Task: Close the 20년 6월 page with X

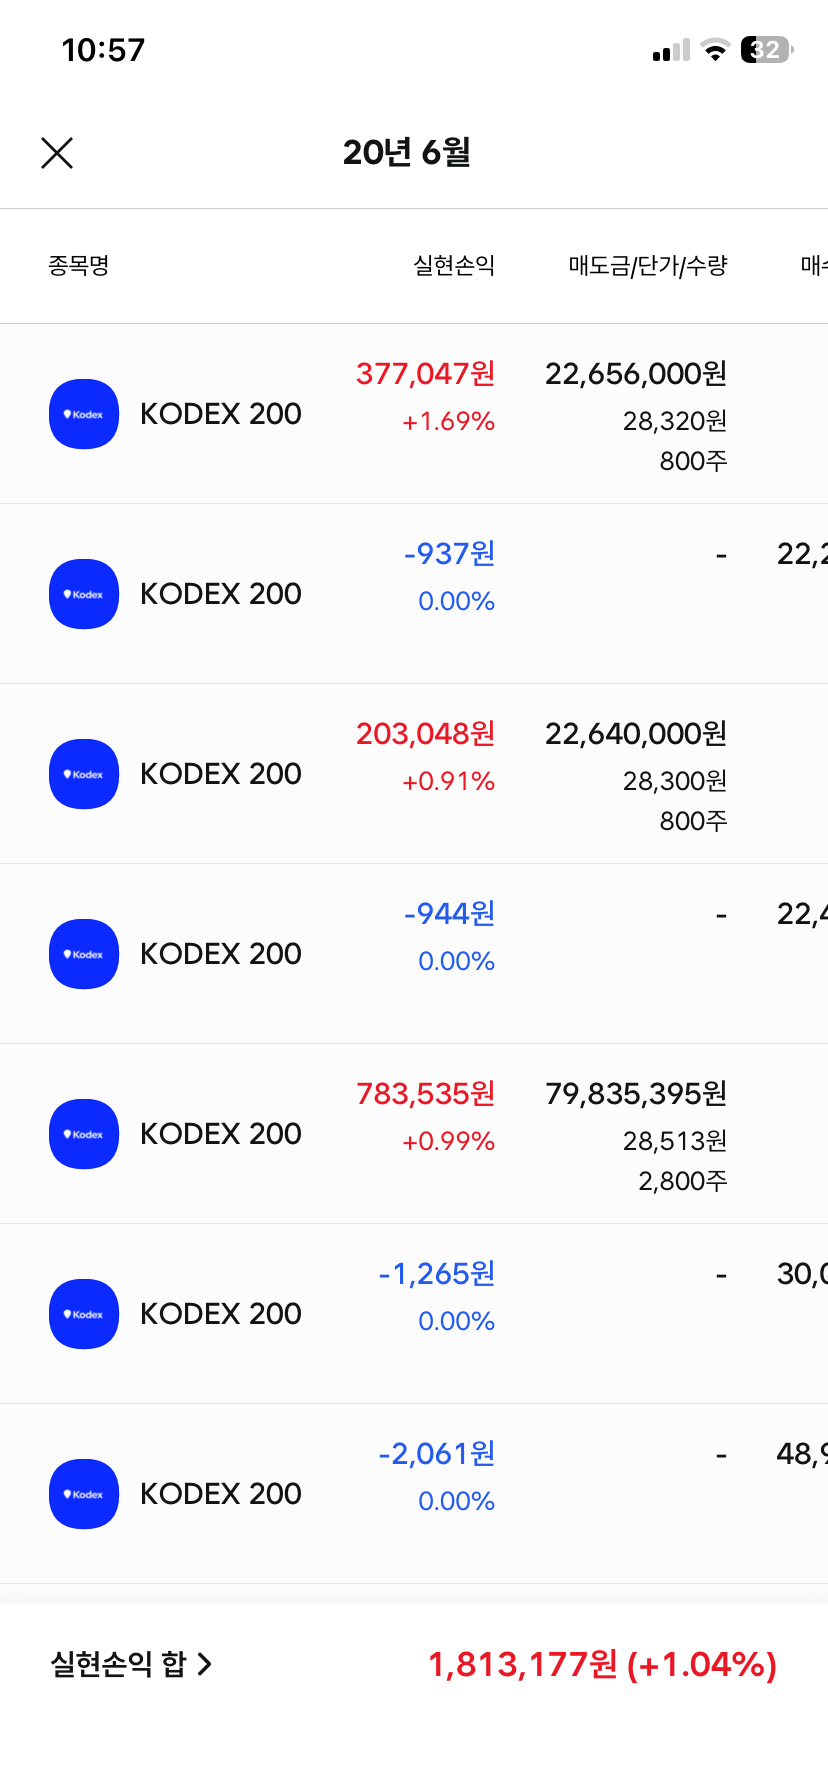Action: [57, 153]
